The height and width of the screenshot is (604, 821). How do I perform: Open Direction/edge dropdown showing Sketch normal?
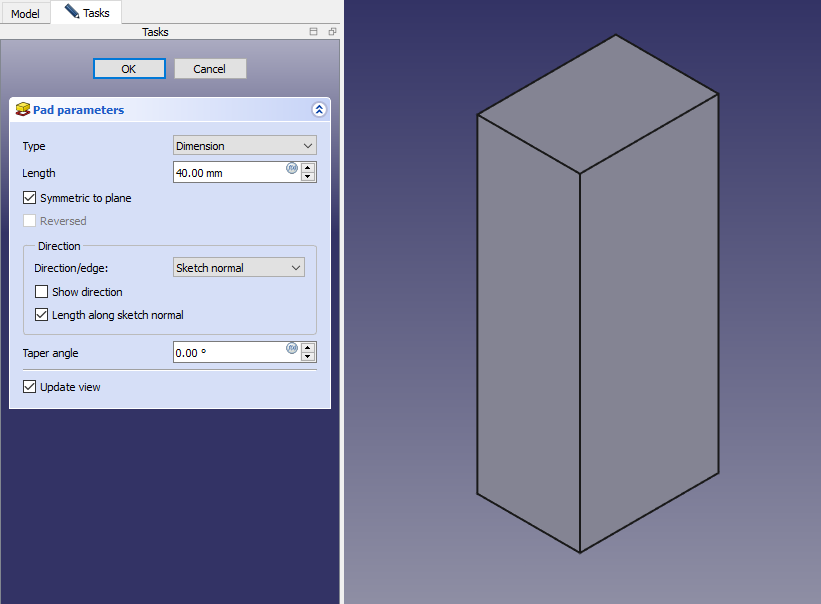click(238, 268)
